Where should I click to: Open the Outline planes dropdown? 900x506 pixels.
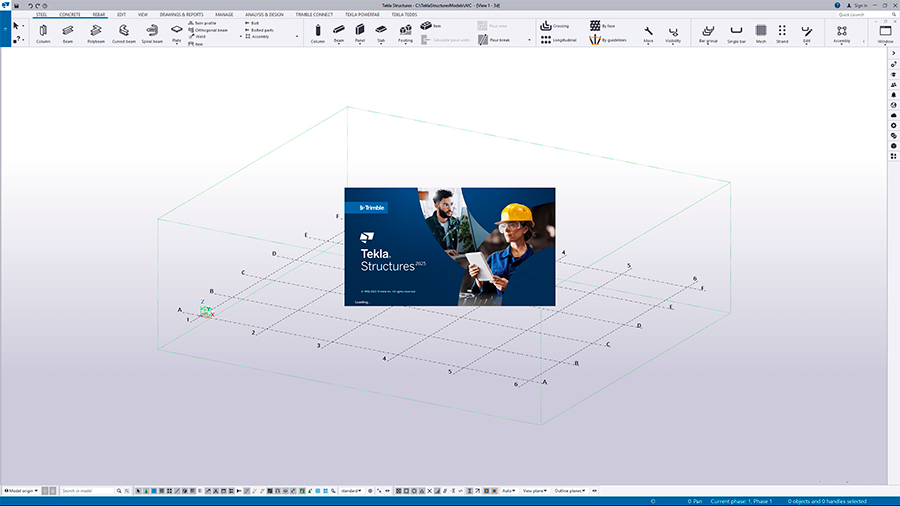pyautogui.click(x=570, y=491)
